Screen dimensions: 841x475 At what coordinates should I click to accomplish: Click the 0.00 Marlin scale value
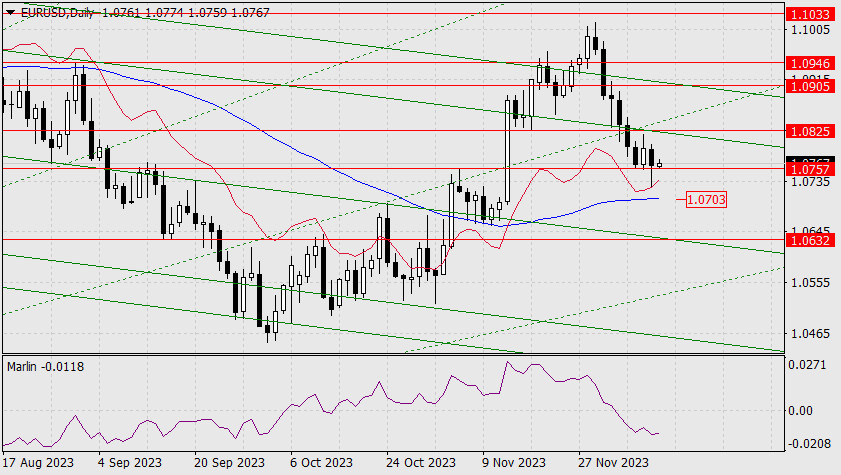[800, 411]
